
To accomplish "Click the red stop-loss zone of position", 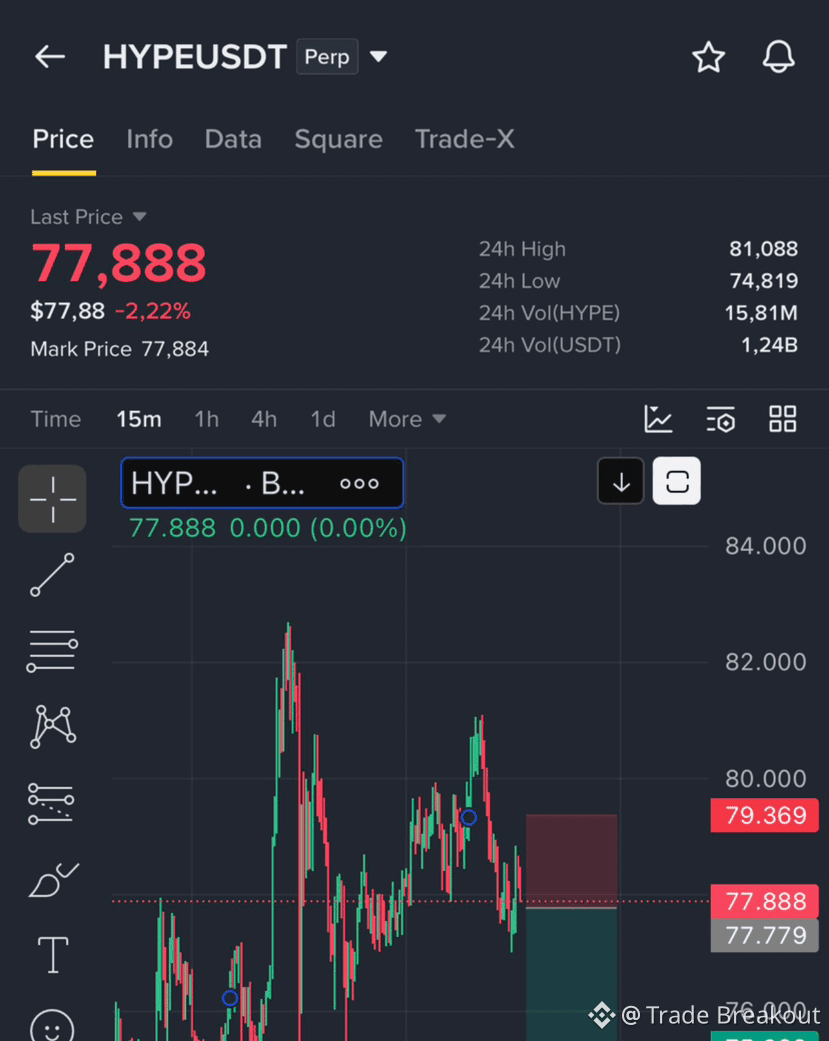I will (x=571, y=860).
